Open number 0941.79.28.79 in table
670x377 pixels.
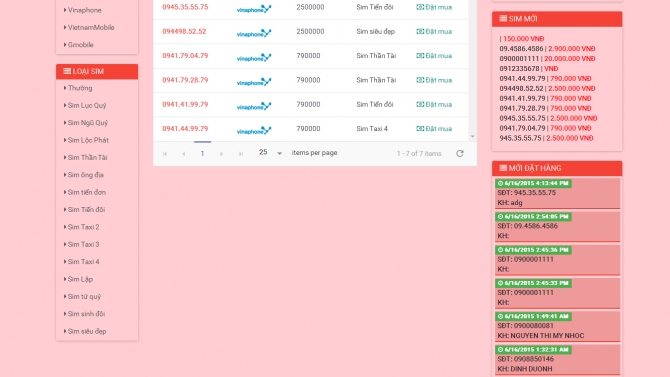185,80
